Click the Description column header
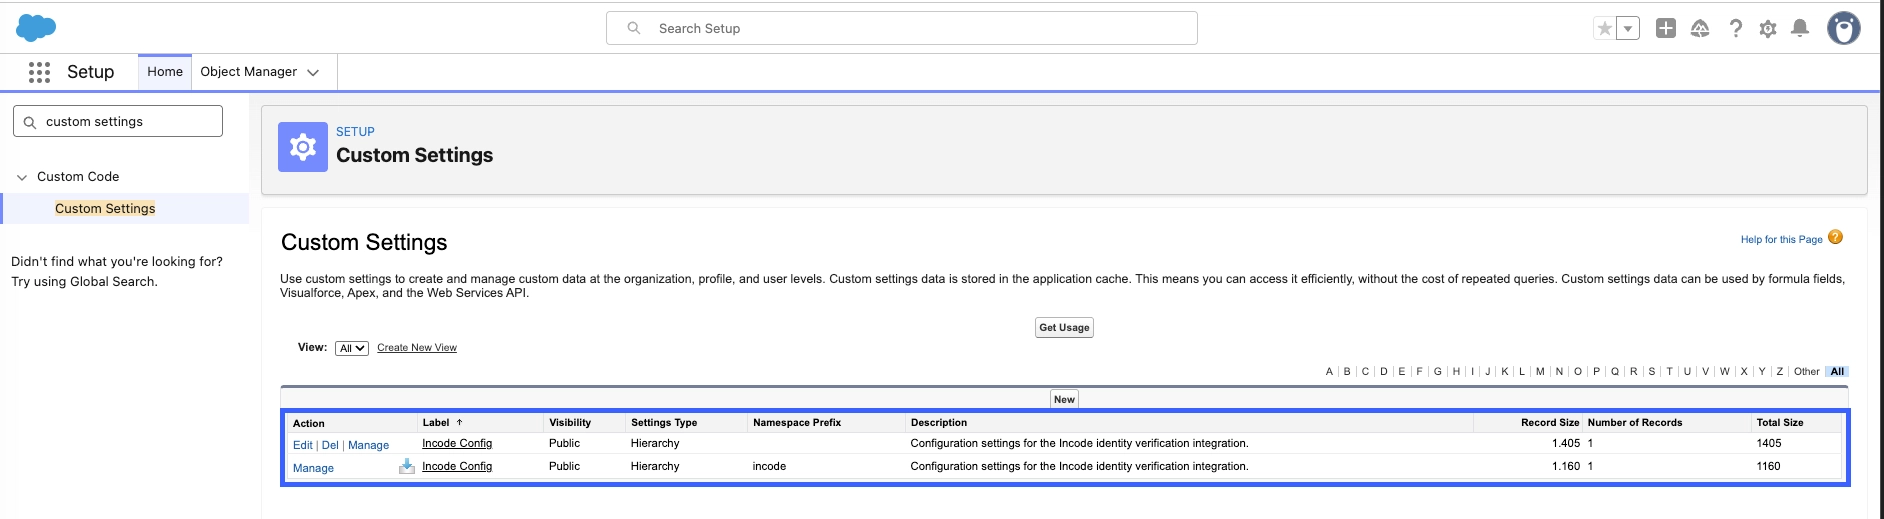The width and height of the screenshot is (1884, 519). pos(939,422)
